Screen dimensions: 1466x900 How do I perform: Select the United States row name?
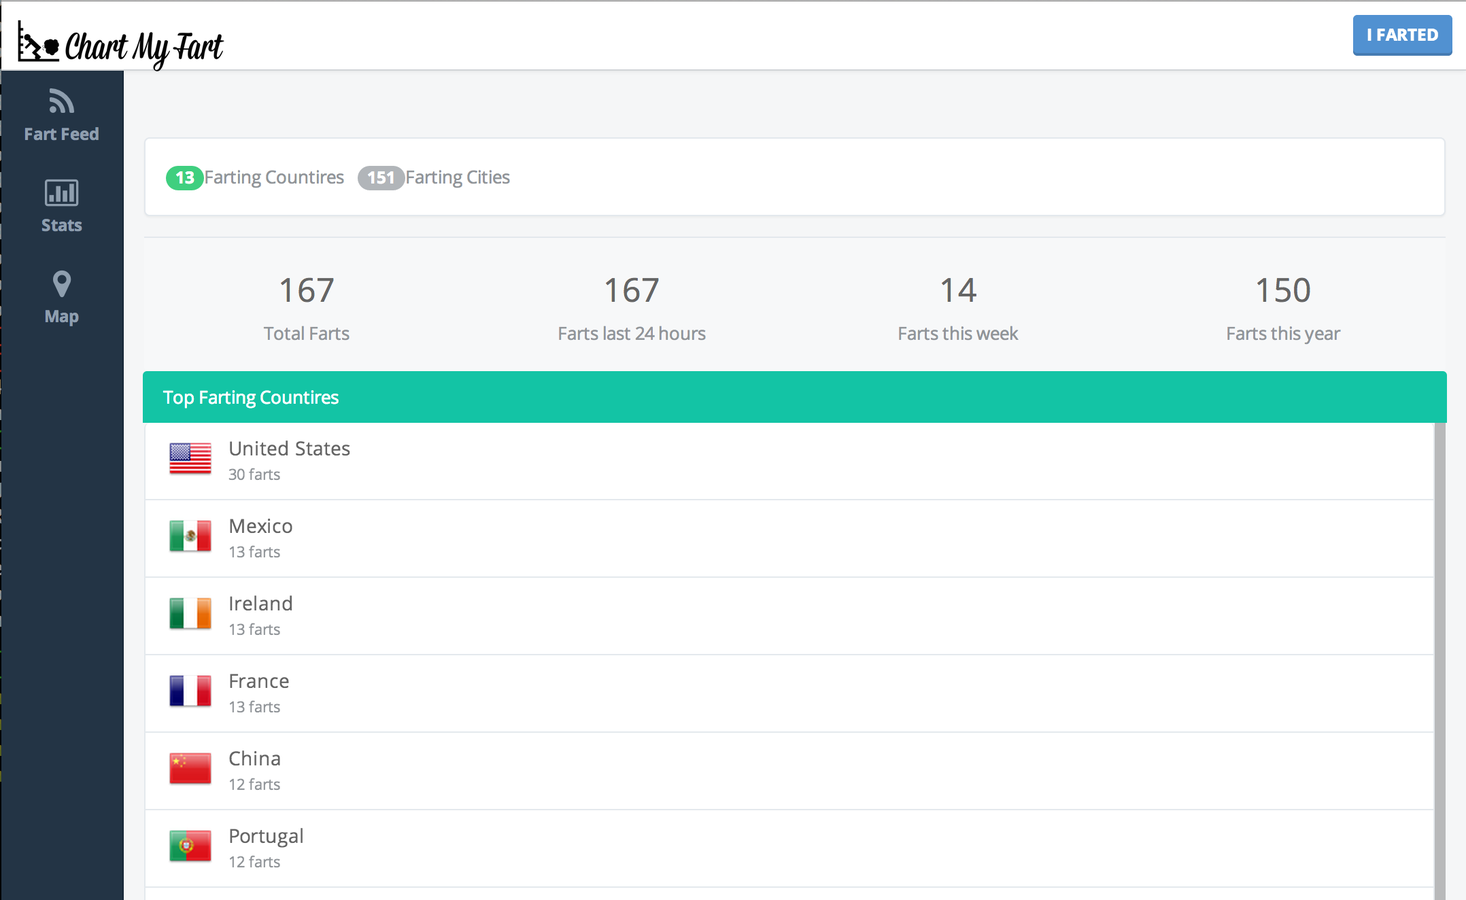(289, 449)
